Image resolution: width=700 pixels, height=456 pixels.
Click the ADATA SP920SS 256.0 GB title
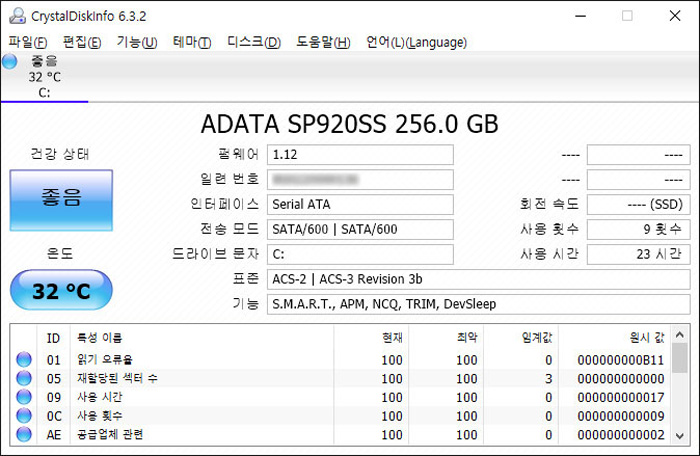pos(350,124)
